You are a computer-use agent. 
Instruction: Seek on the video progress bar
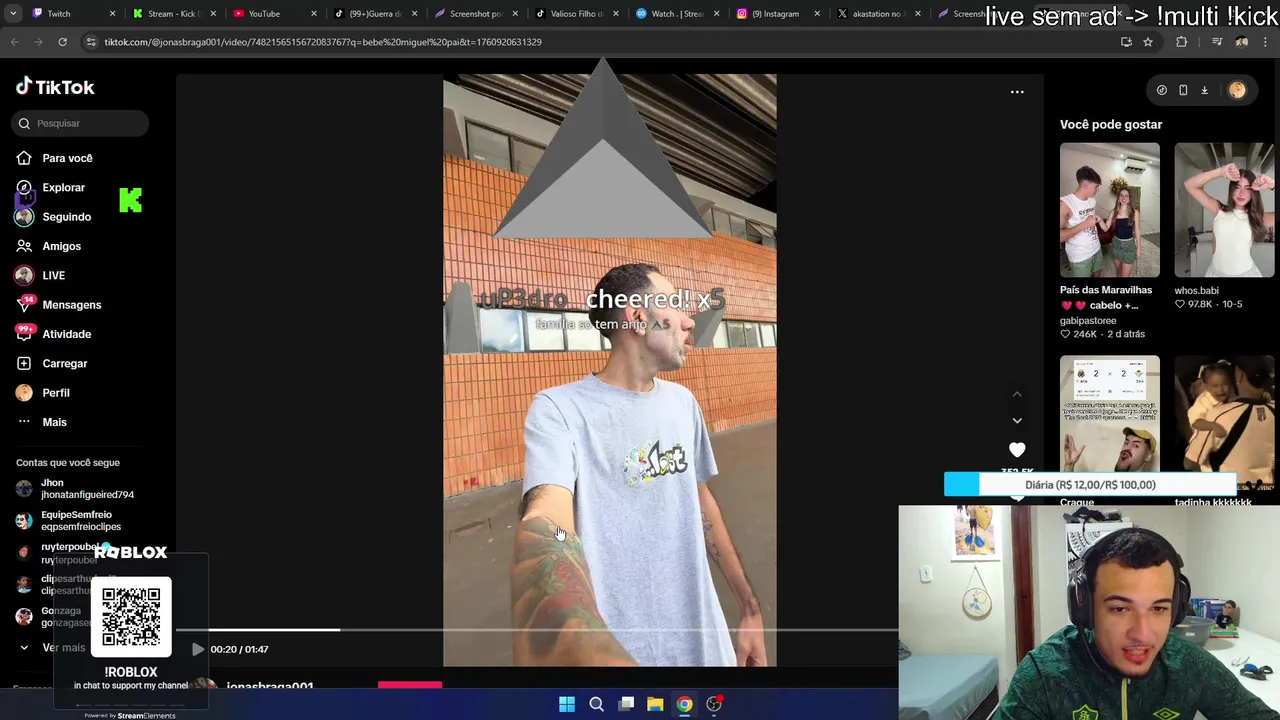pos(538,630)
